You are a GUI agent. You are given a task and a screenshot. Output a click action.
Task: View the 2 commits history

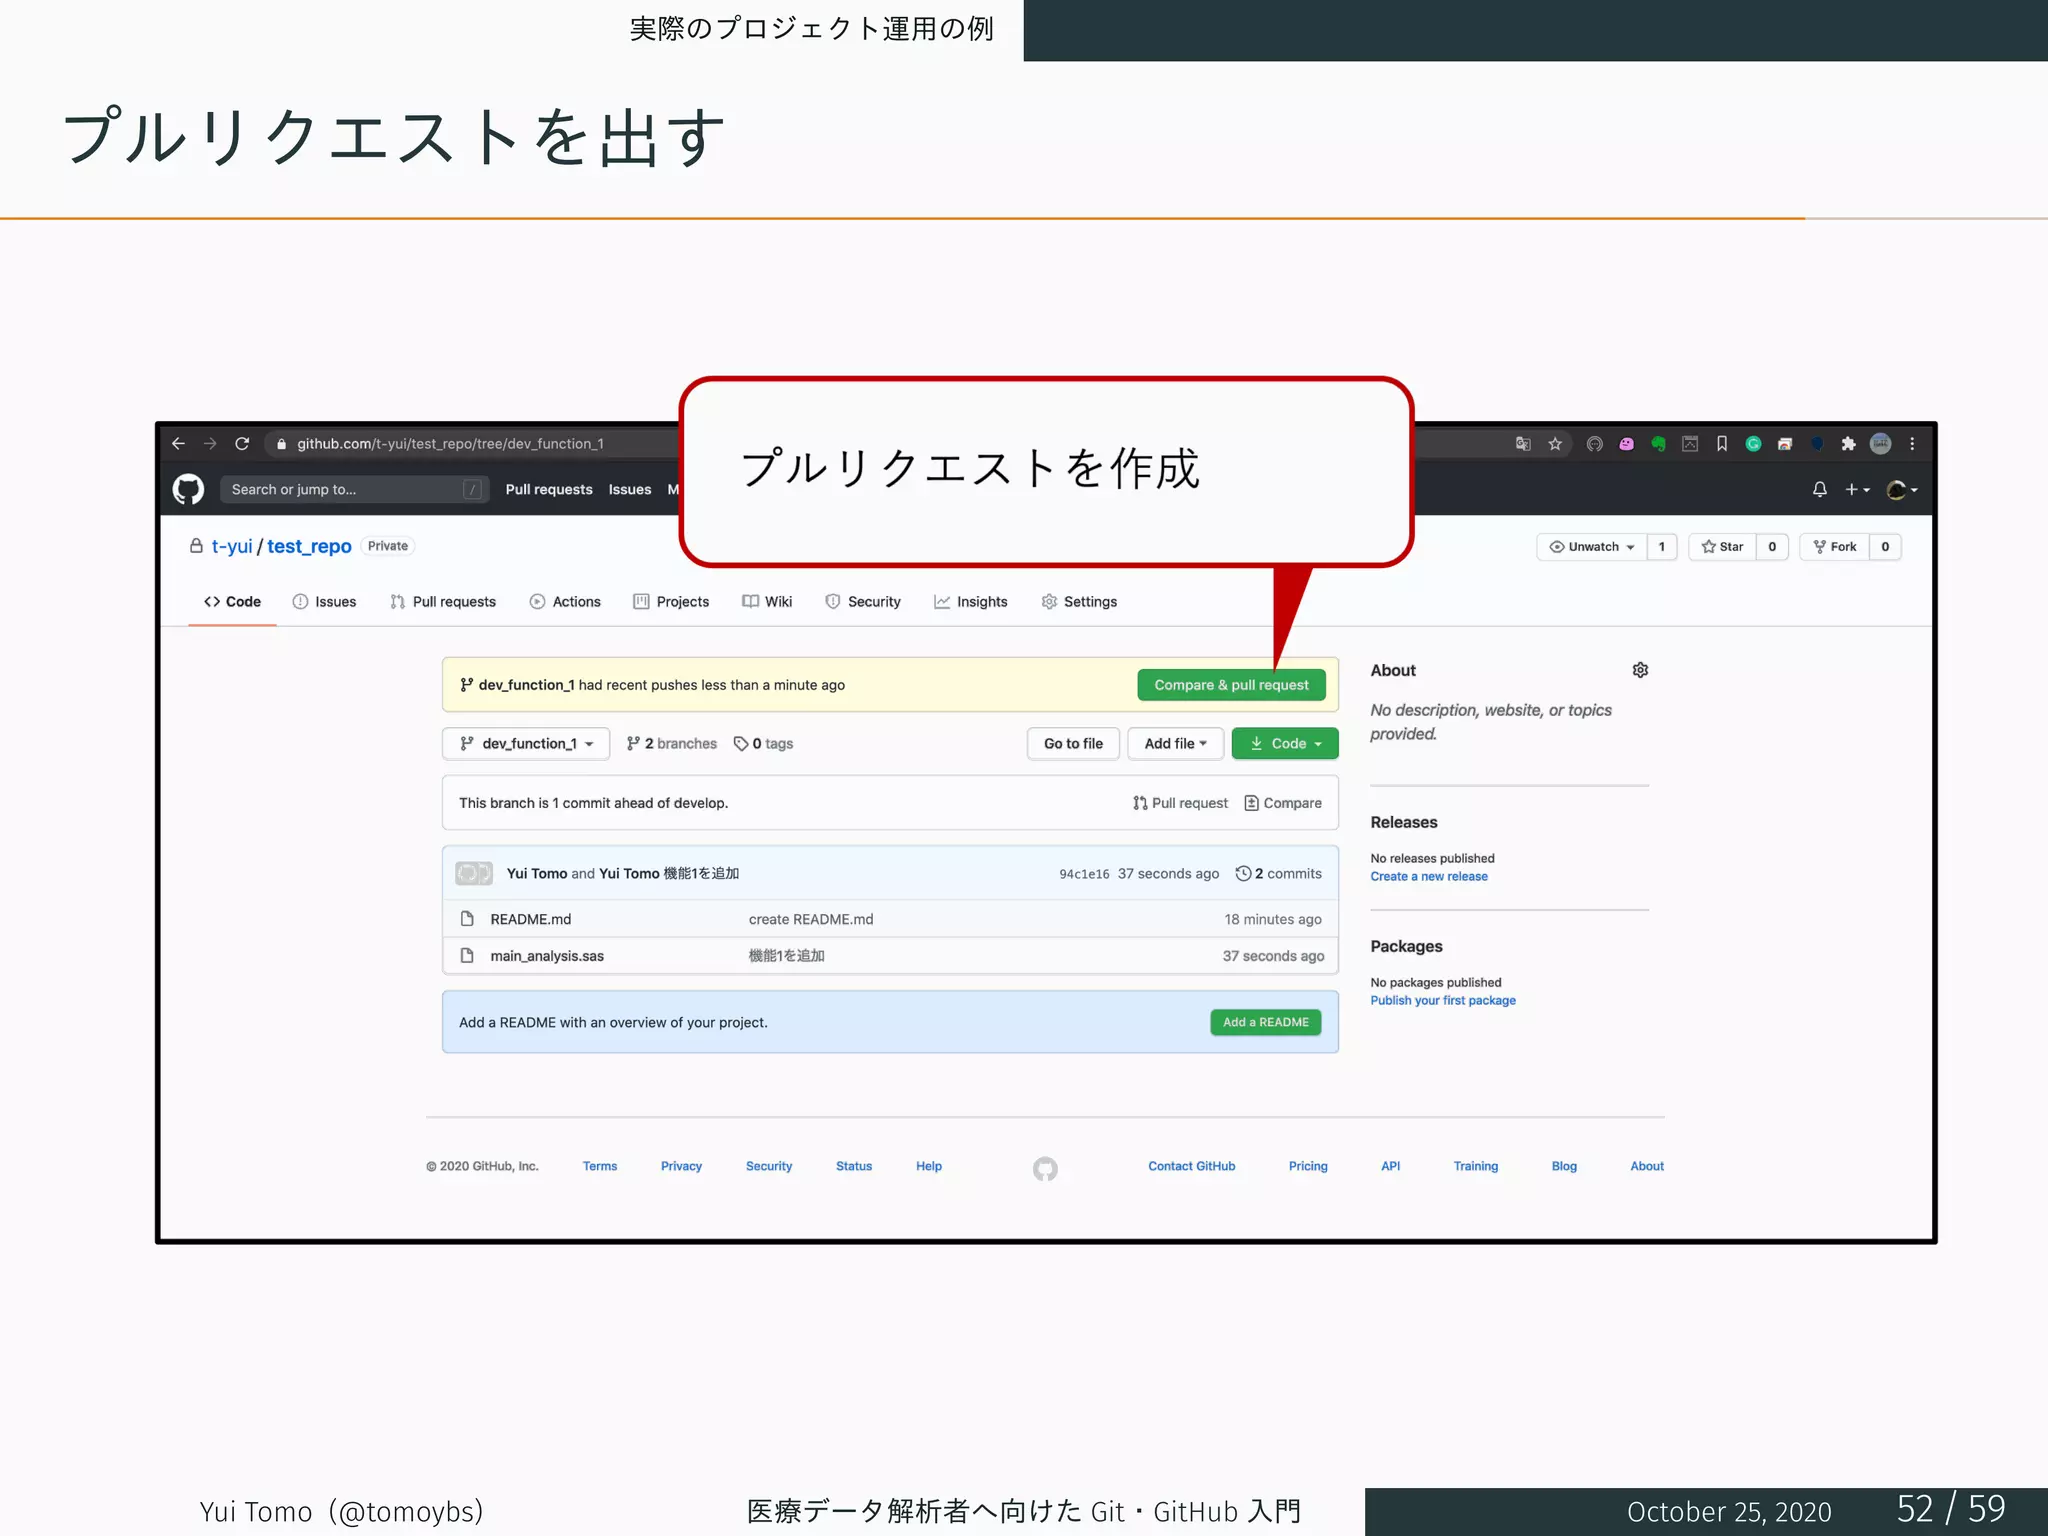point(1278,873)
